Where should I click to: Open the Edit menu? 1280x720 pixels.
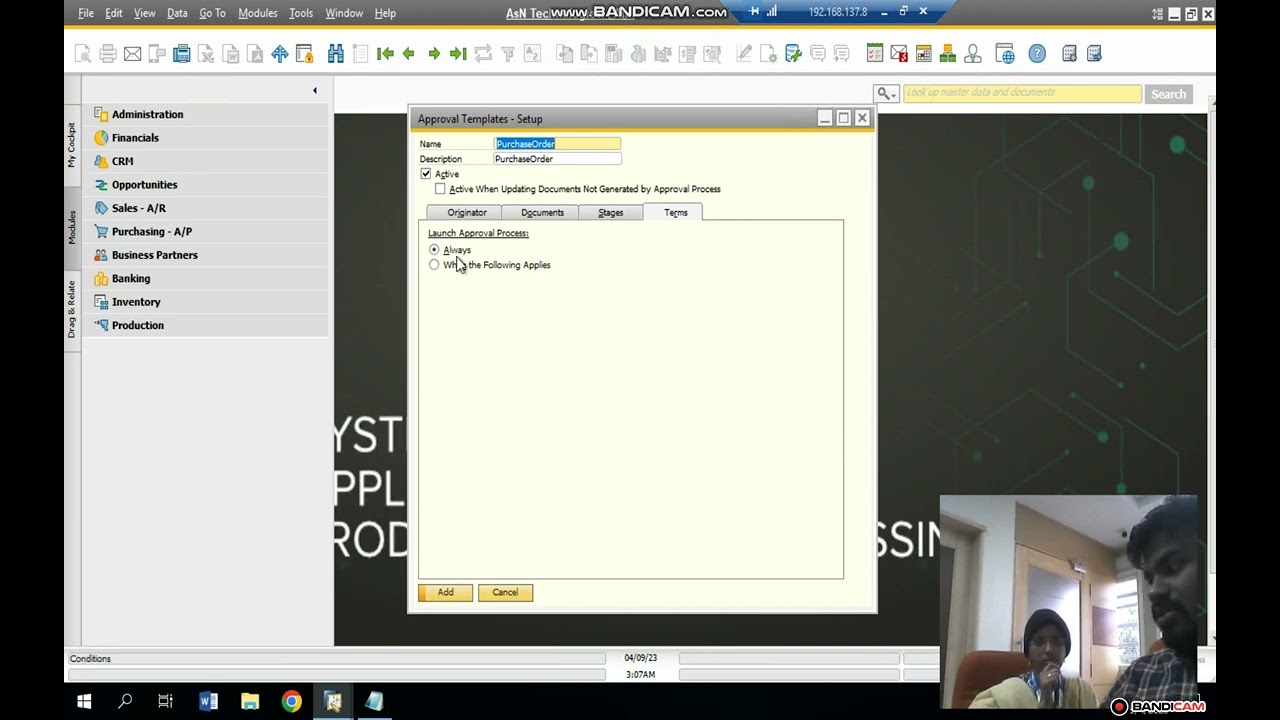click(114, 13)
